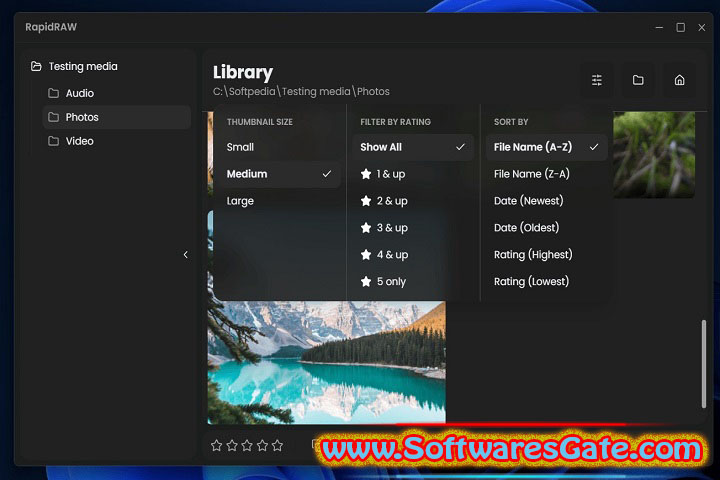This screenshot has height=480, width=720.
Task: Click the Video folder icon
Action: (x=54, y=141)
